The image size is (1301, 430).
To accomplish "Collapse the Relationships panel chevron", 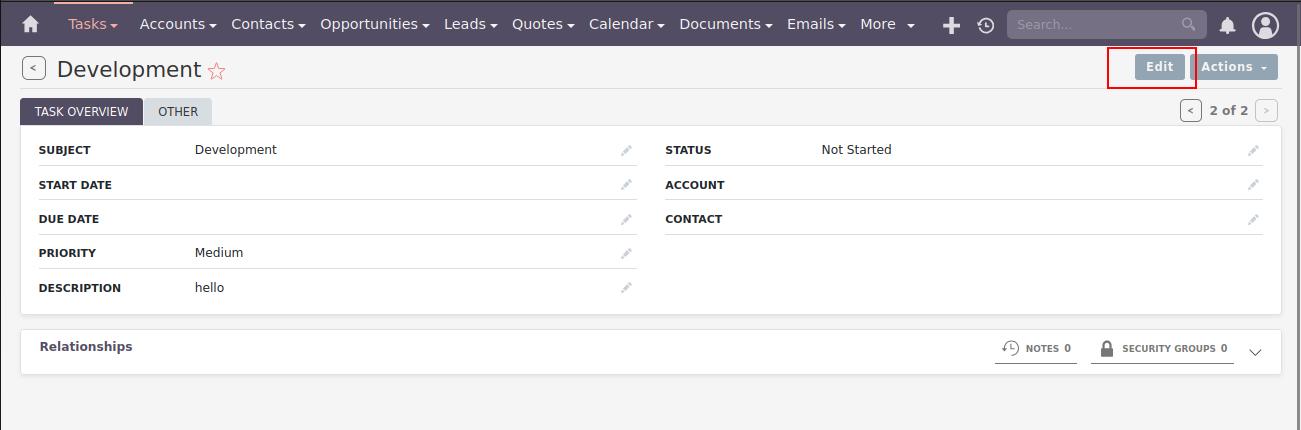I will click(1256, 351).
